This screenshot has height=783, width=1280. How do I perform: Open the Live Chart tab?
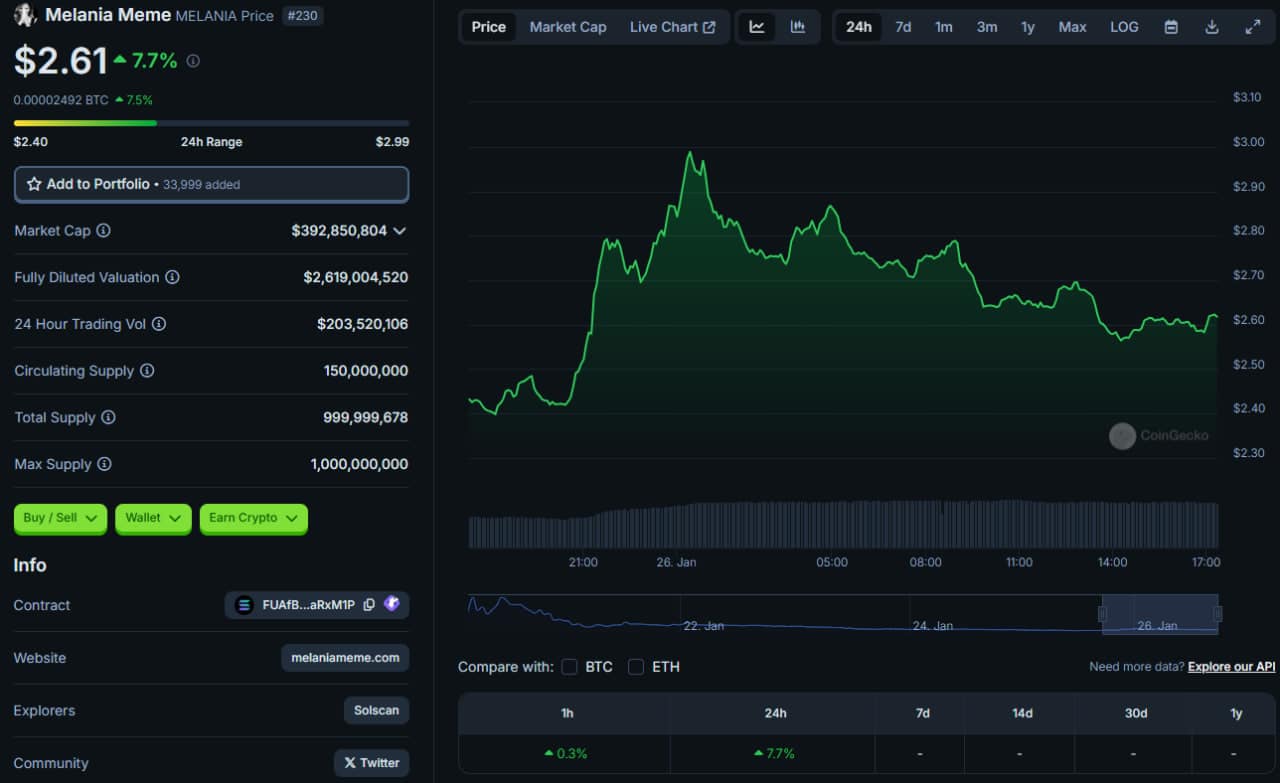click(673, 27)
